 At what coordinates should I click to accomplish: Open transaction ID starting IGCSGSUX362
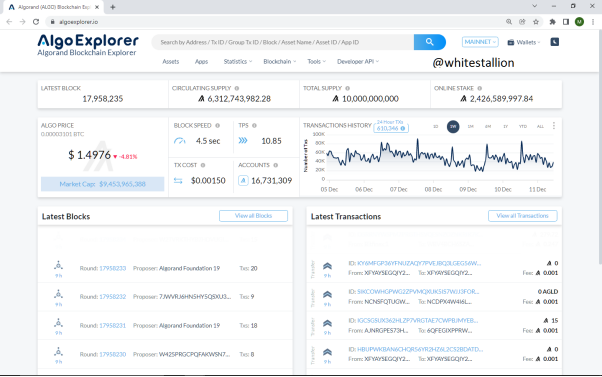point(418,321)
